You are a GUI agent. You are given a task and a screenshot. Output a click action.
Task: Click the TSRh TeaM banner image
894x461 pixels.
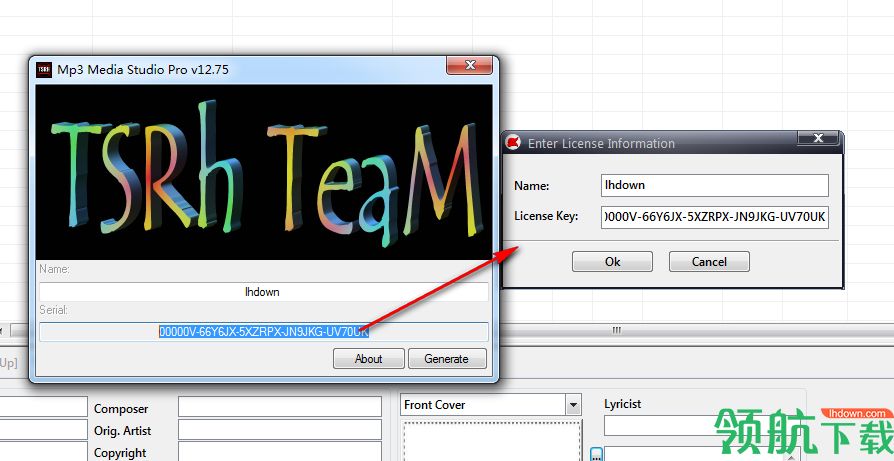[x=263, y=172]
